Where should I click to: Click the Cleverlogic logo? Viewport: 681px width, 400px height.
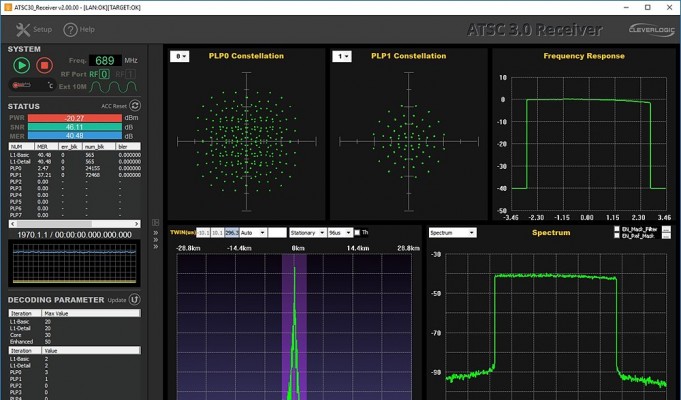(651, 30)
